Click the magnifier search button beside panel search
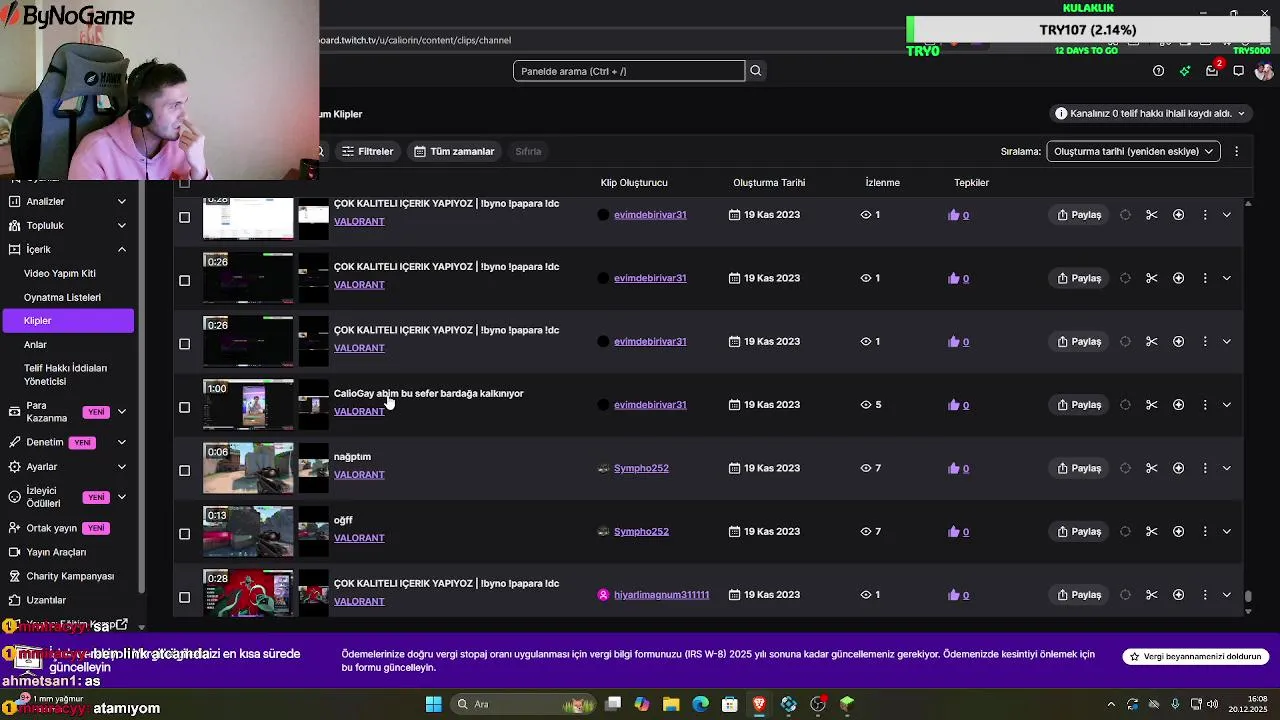Image resolution: width=1280 pixels, height=720 pixels. click(x=756, y=71)
